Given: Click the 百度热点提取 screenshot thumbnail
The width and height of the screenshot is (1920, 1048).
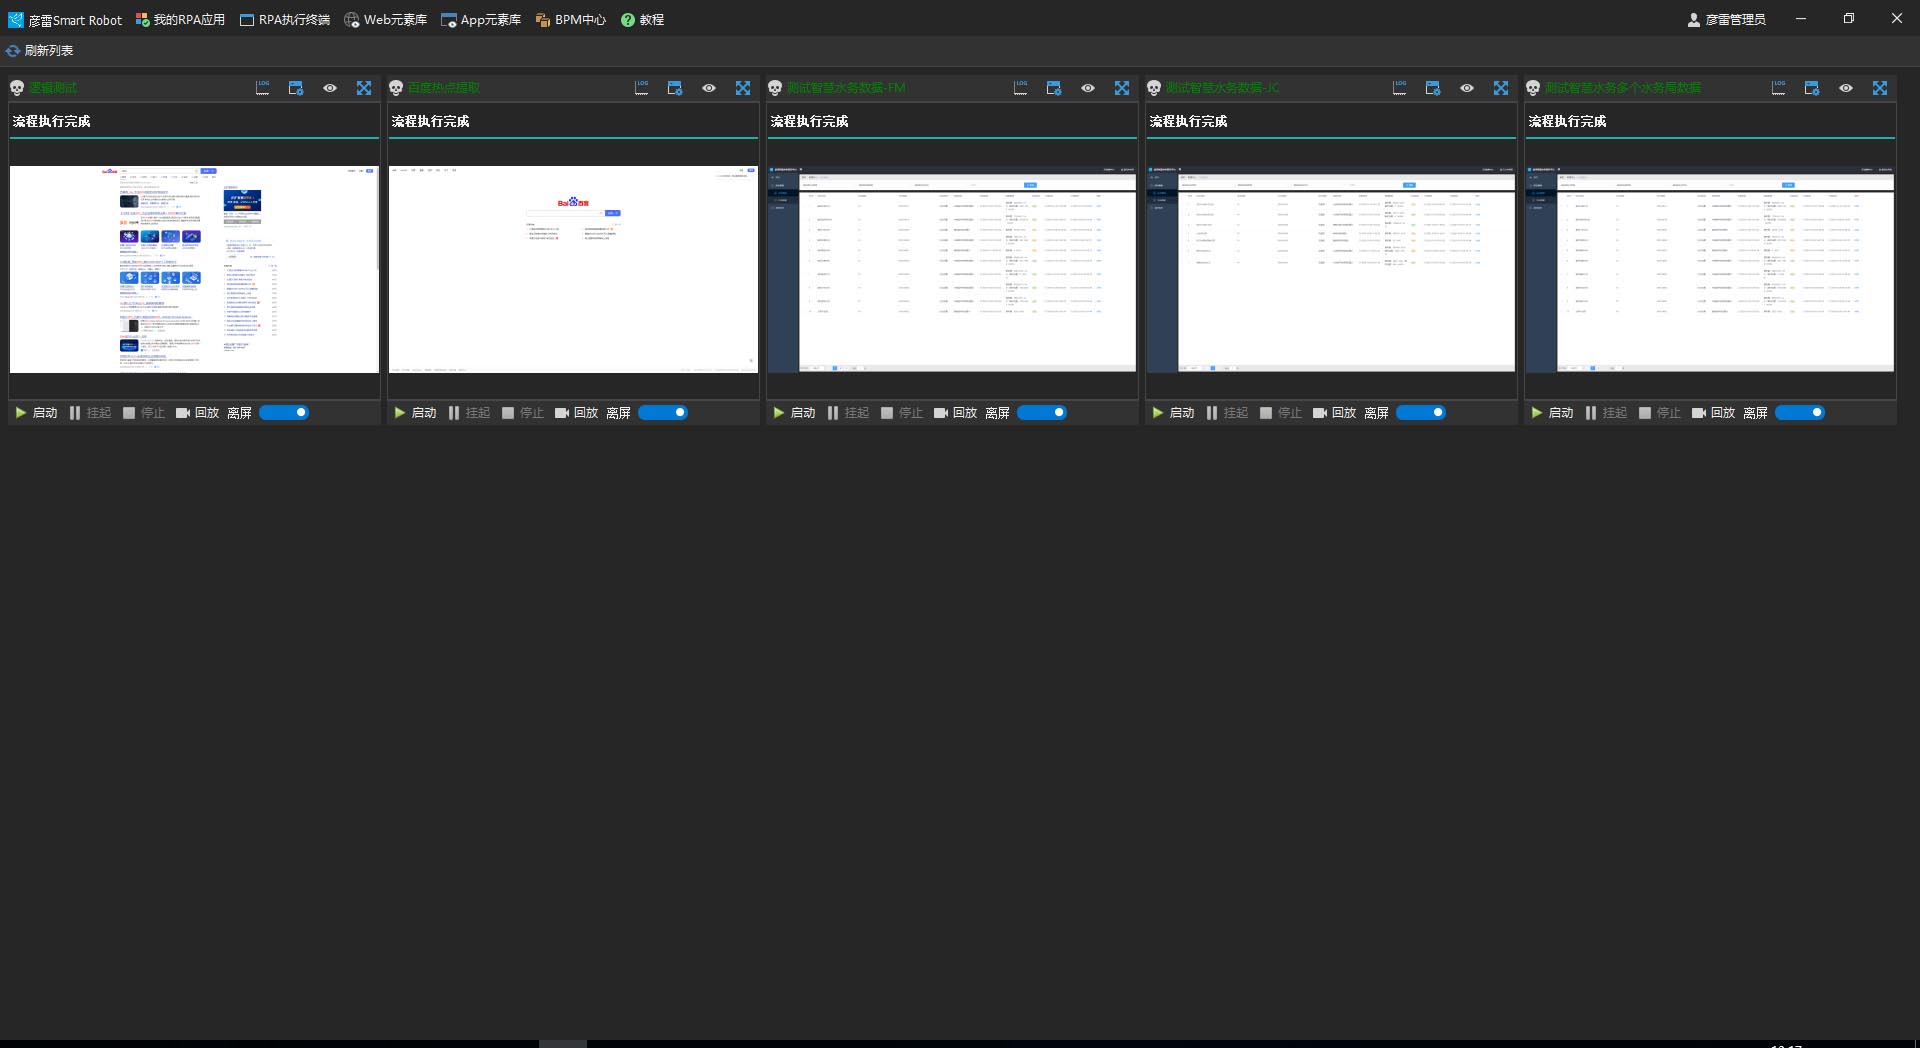Looking at the screenshot, I should 573,269.
